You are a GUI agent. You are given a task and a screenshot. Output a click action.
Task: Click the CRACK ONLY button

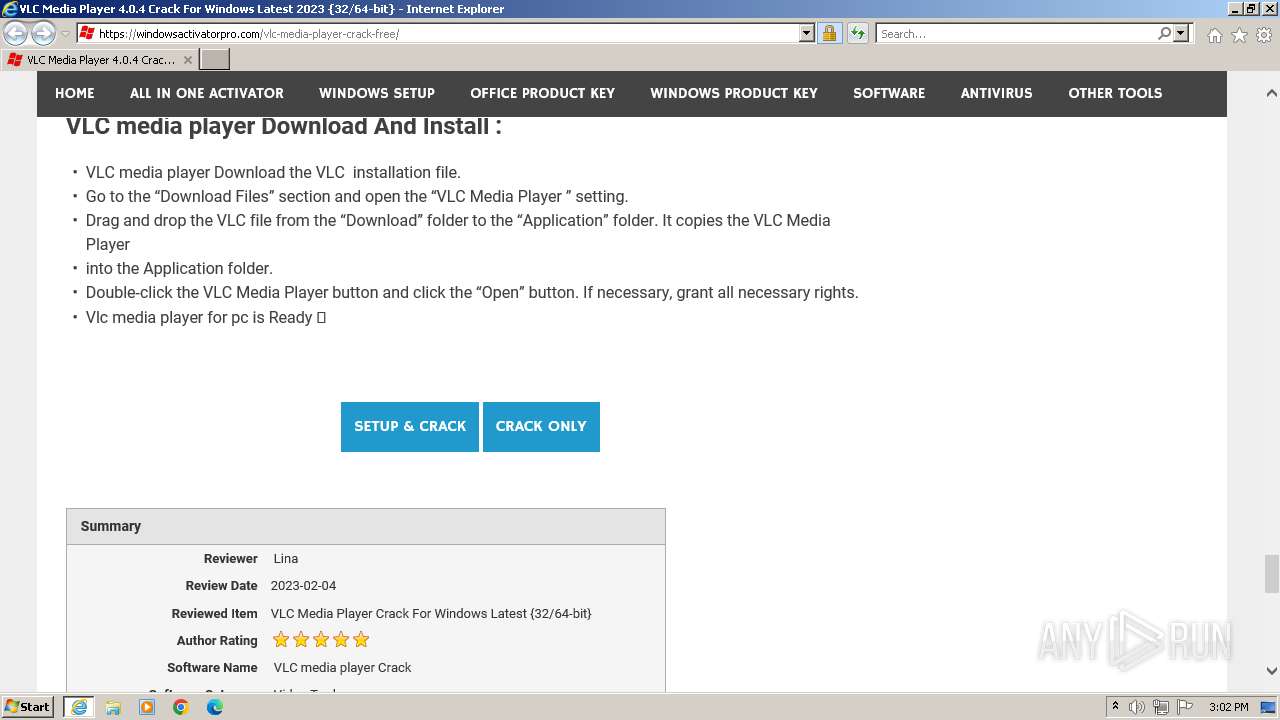[x=541, y=427]
